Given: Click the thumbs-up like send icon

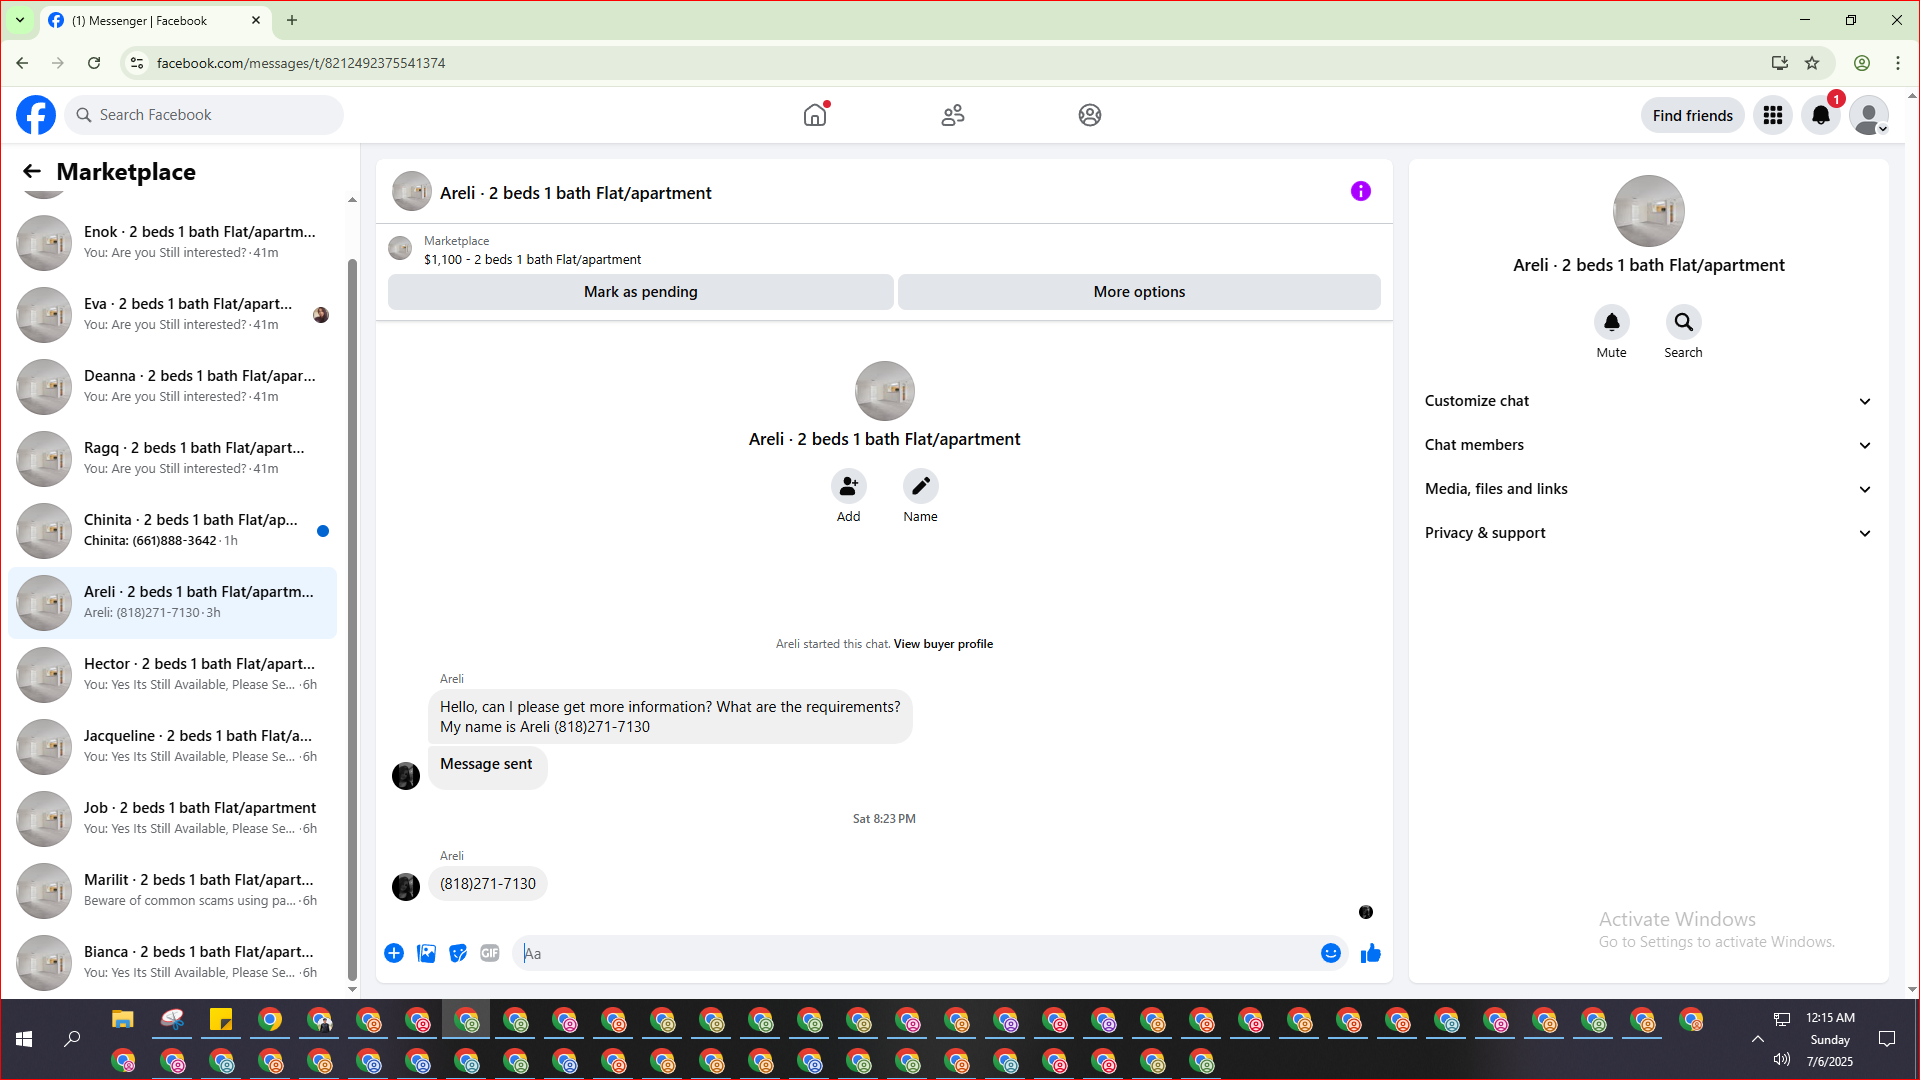Looking at the screenshot, I should pyautogui.click(x=1370, y=953).
